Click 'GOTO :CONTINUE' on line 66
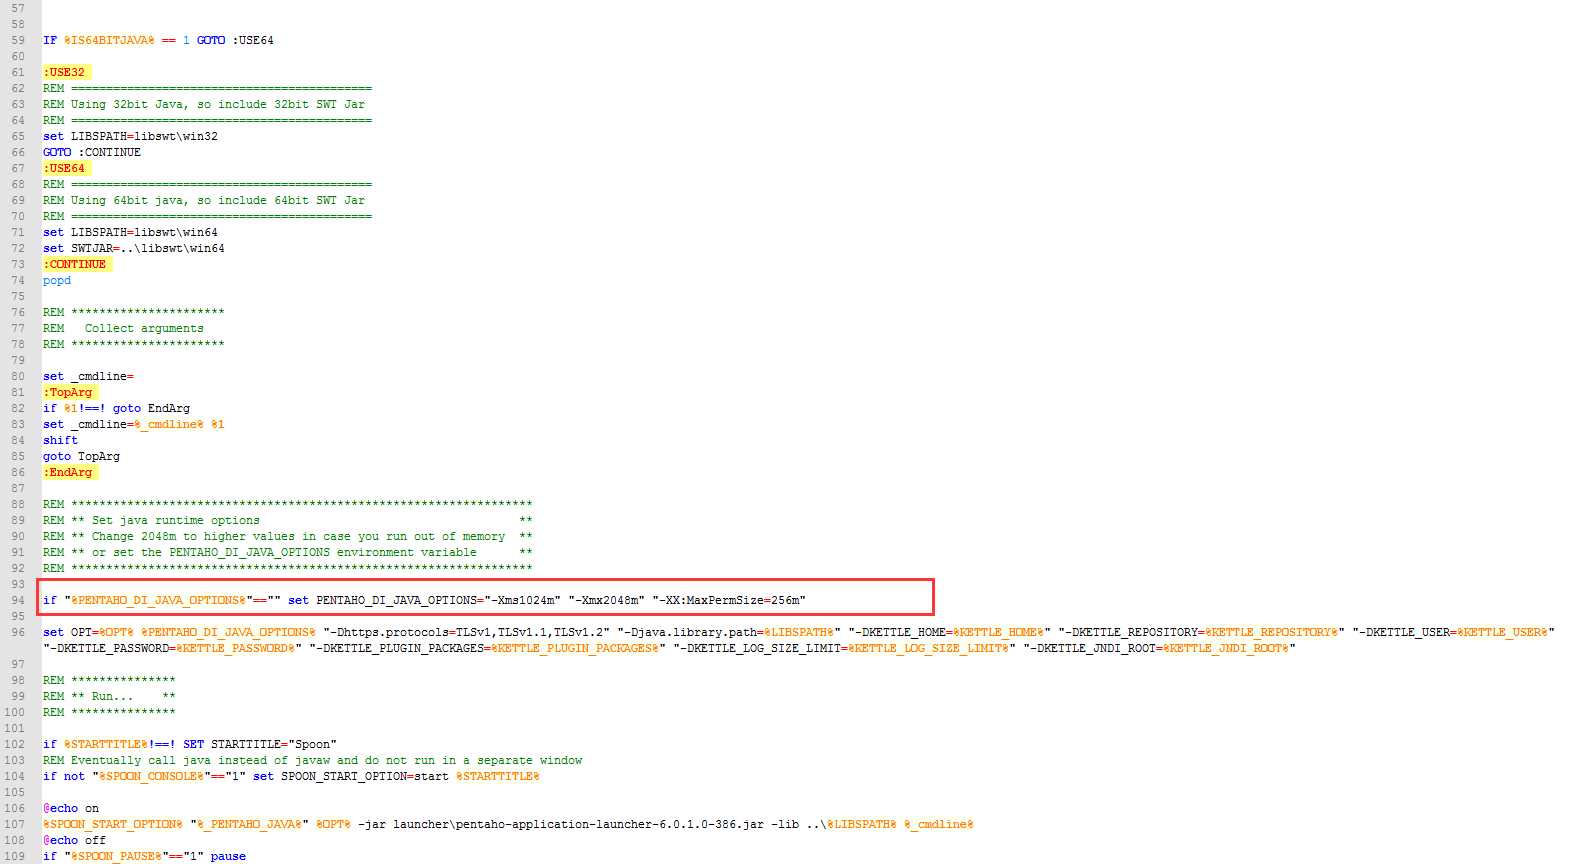Viewport: 1571px width, 864px height. click(x=92, y=152)
